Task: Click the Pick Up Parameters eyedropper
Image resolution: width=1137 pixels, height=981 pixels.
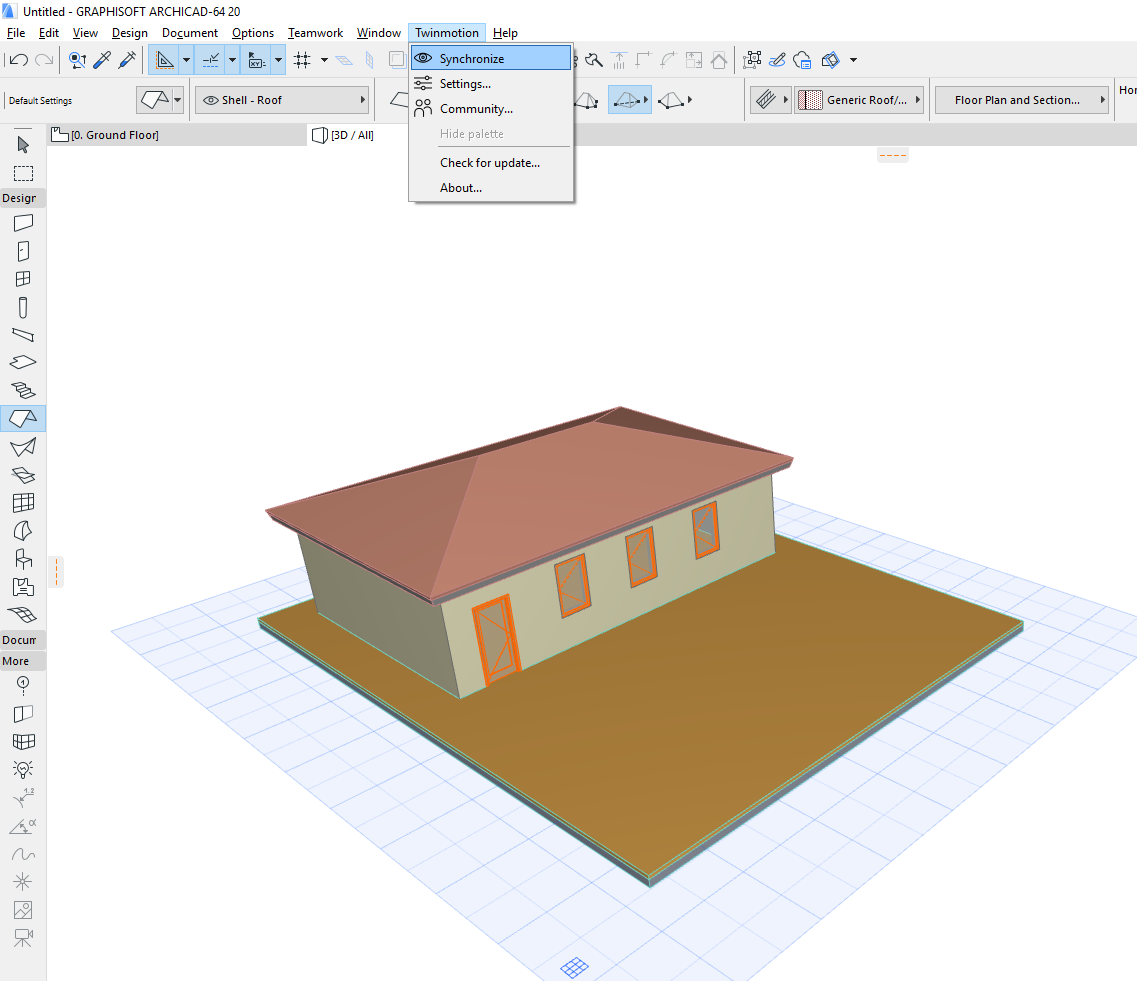Action: 102,60
